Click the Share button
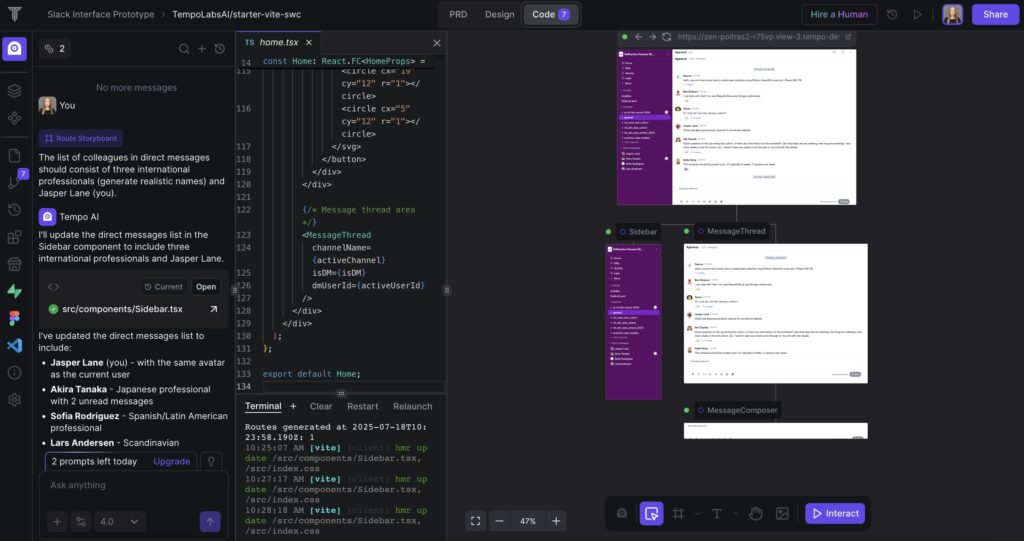 point(995,14)
